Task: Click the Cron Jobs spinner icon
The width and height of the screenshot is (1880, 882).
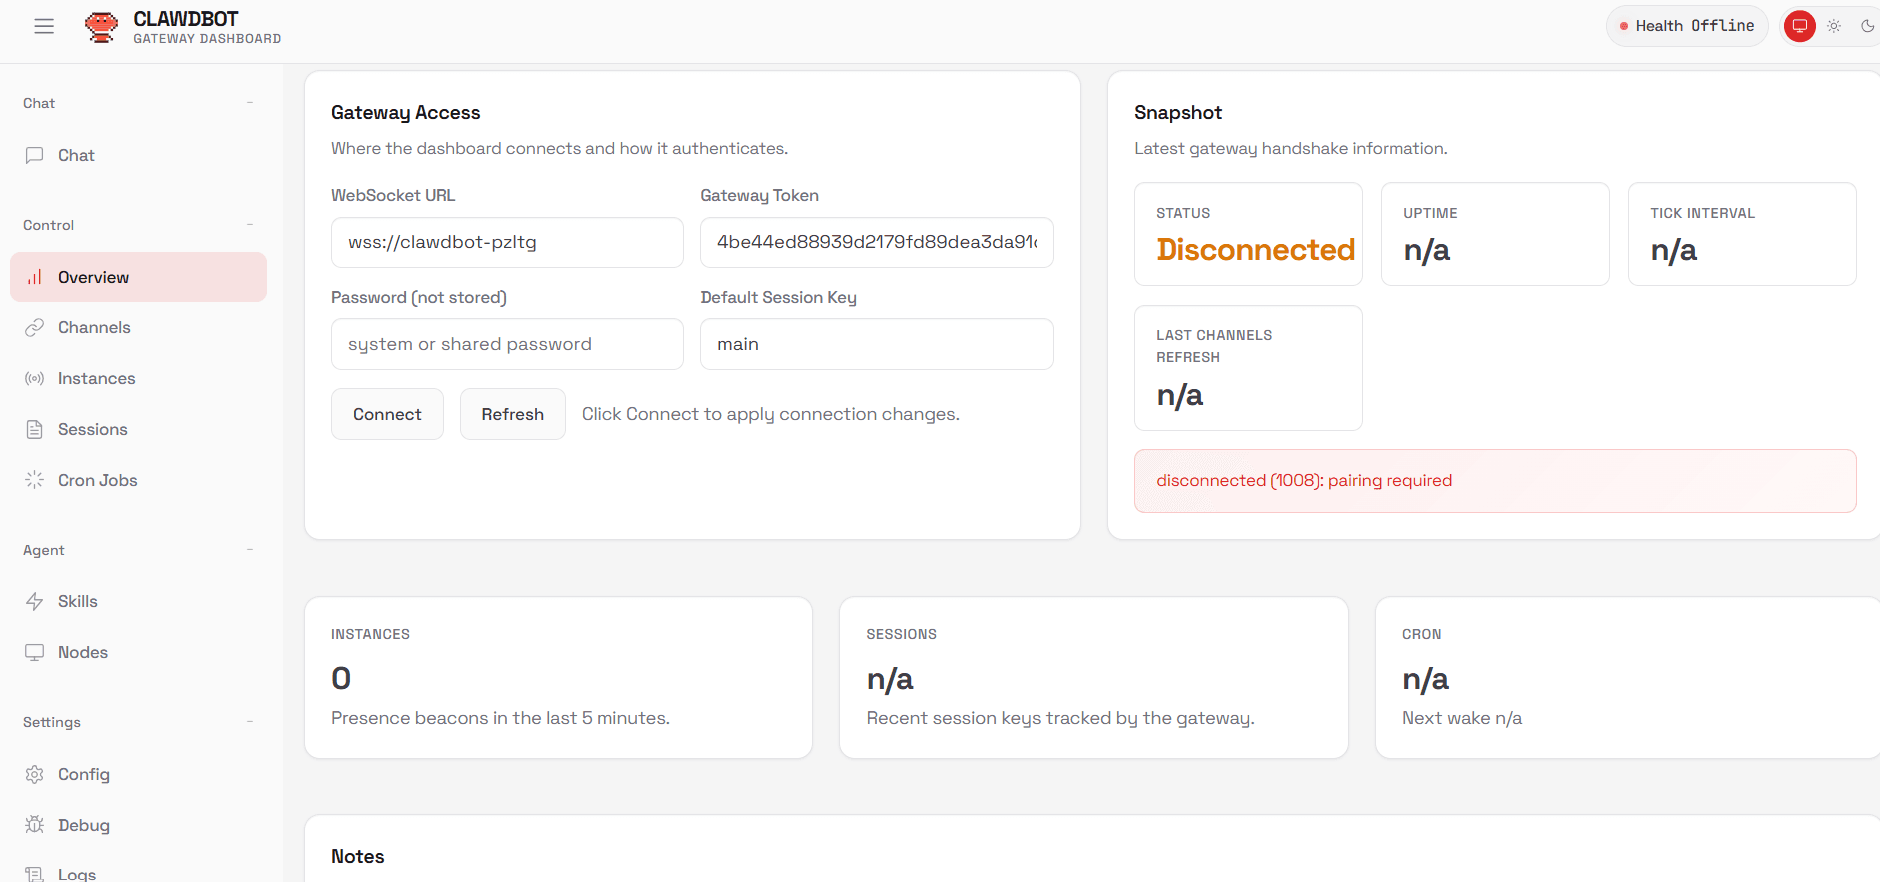Action: tap(35, 480)
